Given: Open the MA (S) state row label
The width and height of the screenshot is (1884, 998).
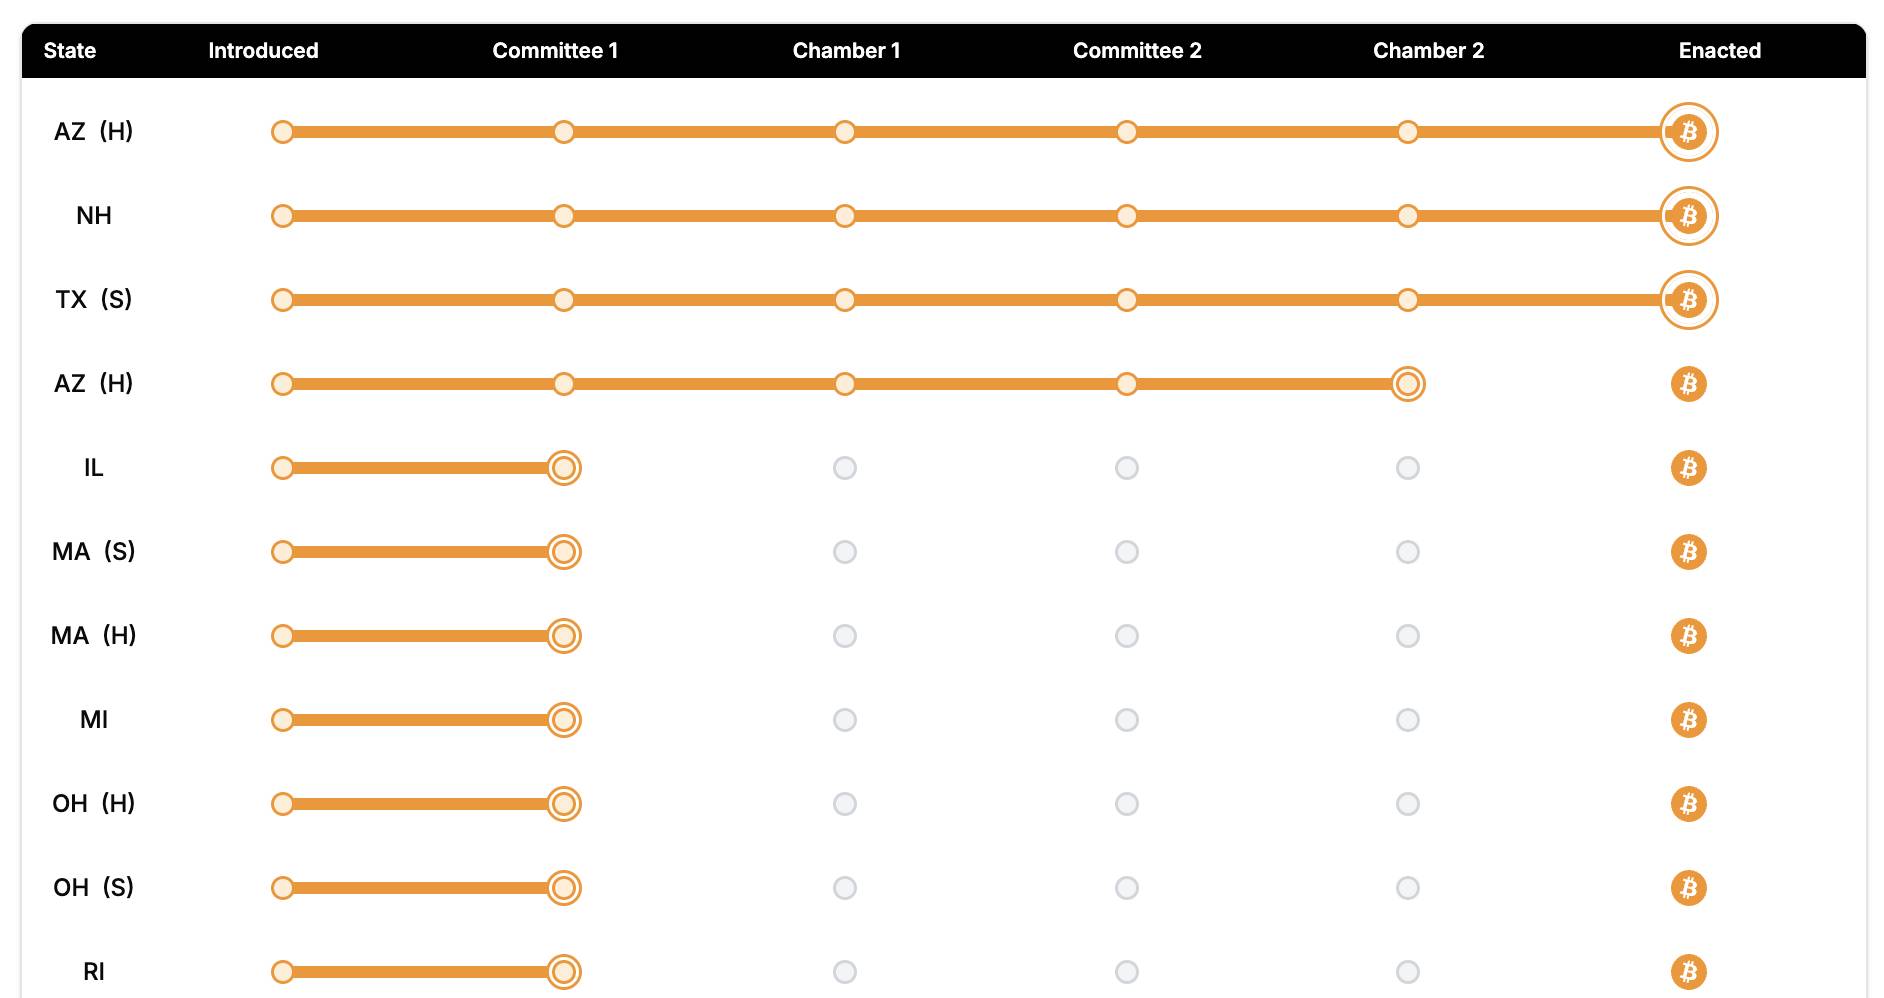Looking at the screenshot, I should [x=94, y=552].
